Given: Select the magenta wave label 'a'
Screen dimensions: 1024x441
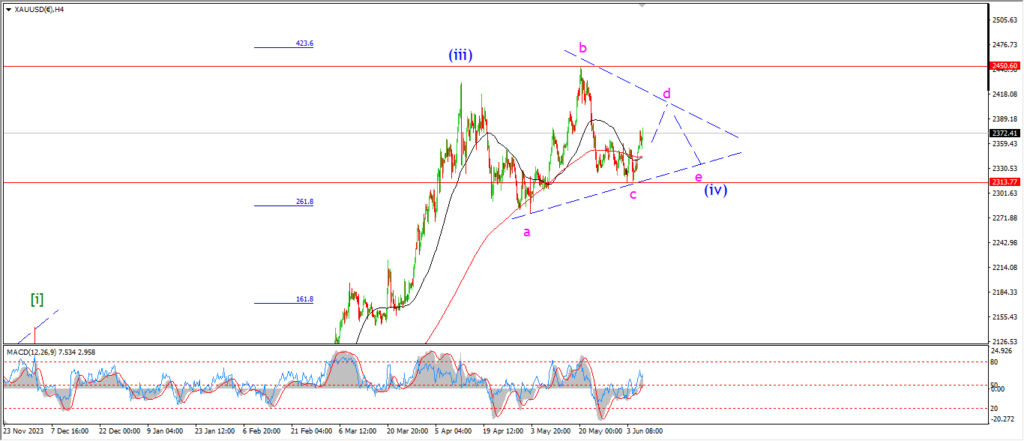Looking at the screenshot, I should (527, 231).
